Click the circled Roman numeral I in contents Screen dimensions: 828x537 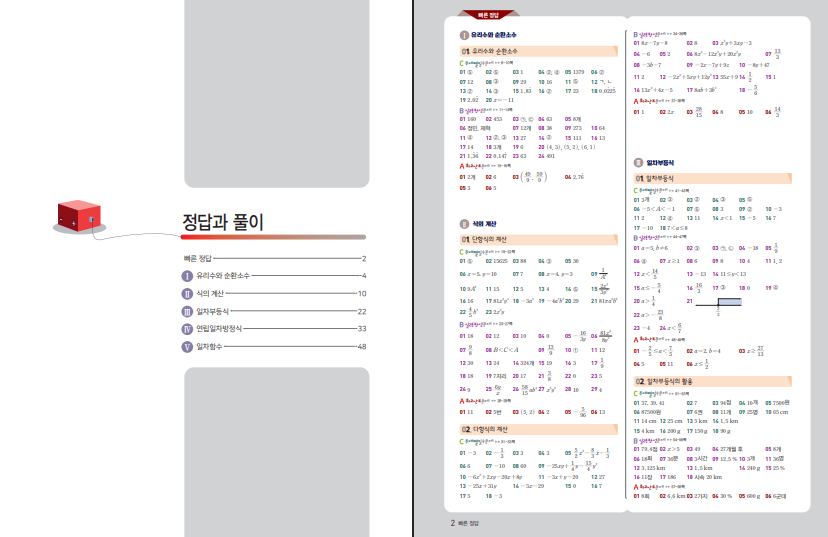[x=186, y=275]
